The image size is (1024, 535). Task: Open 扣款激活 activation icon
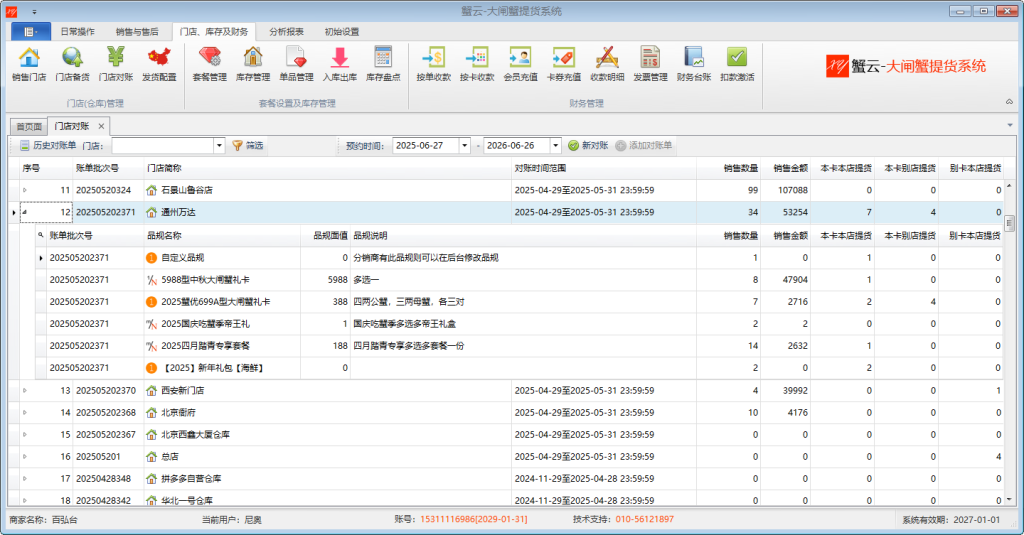pos(737,64)
